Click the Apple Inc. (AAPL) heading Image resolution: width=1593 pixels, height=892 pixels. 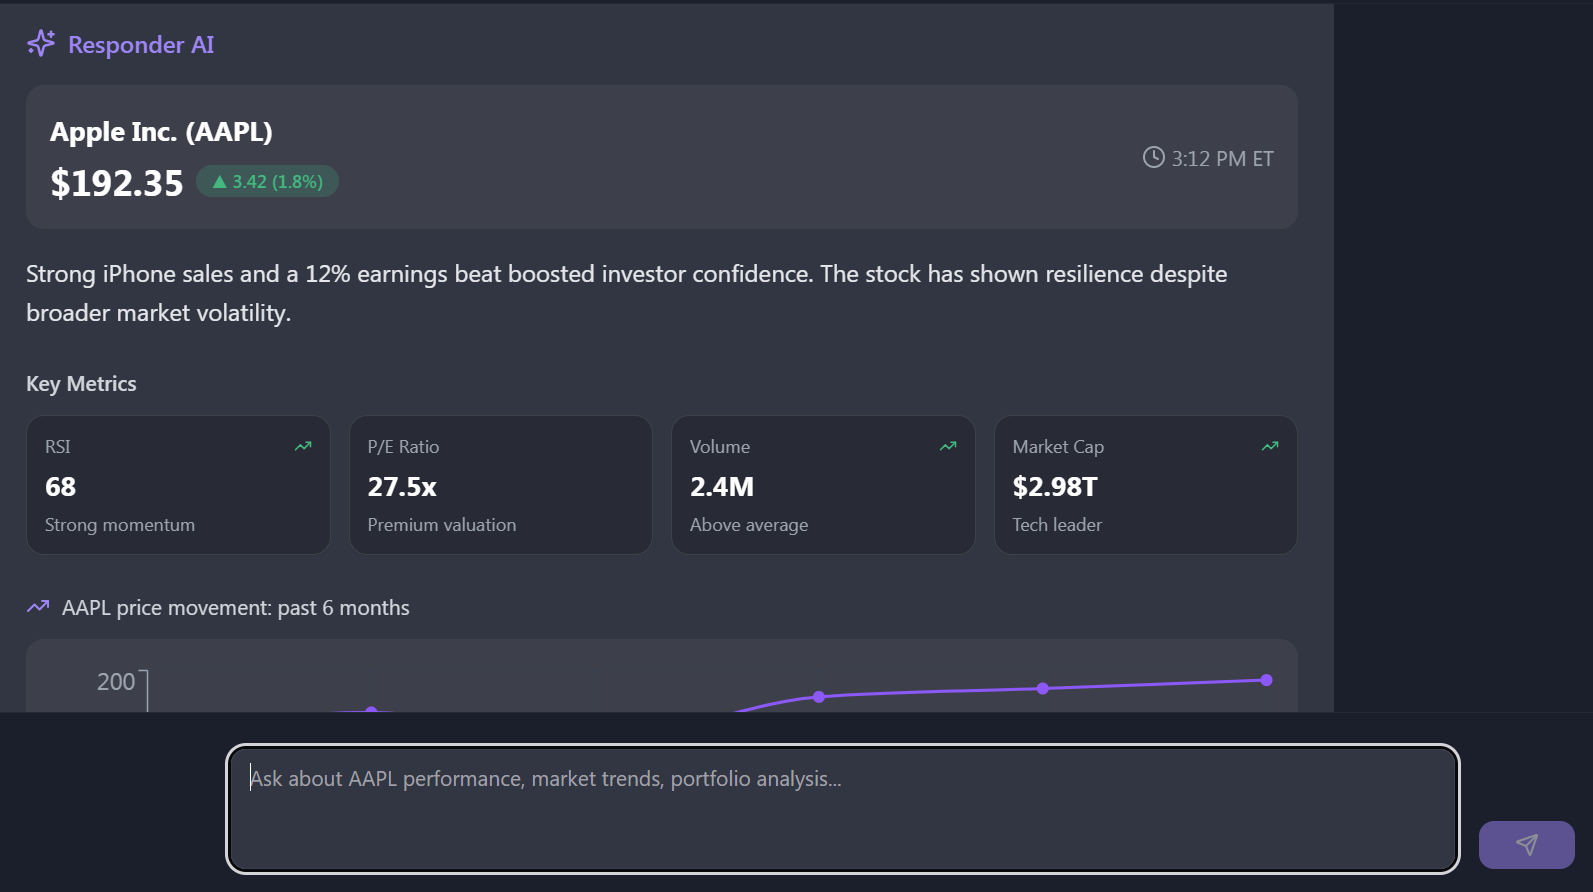(x=161, y=132)
